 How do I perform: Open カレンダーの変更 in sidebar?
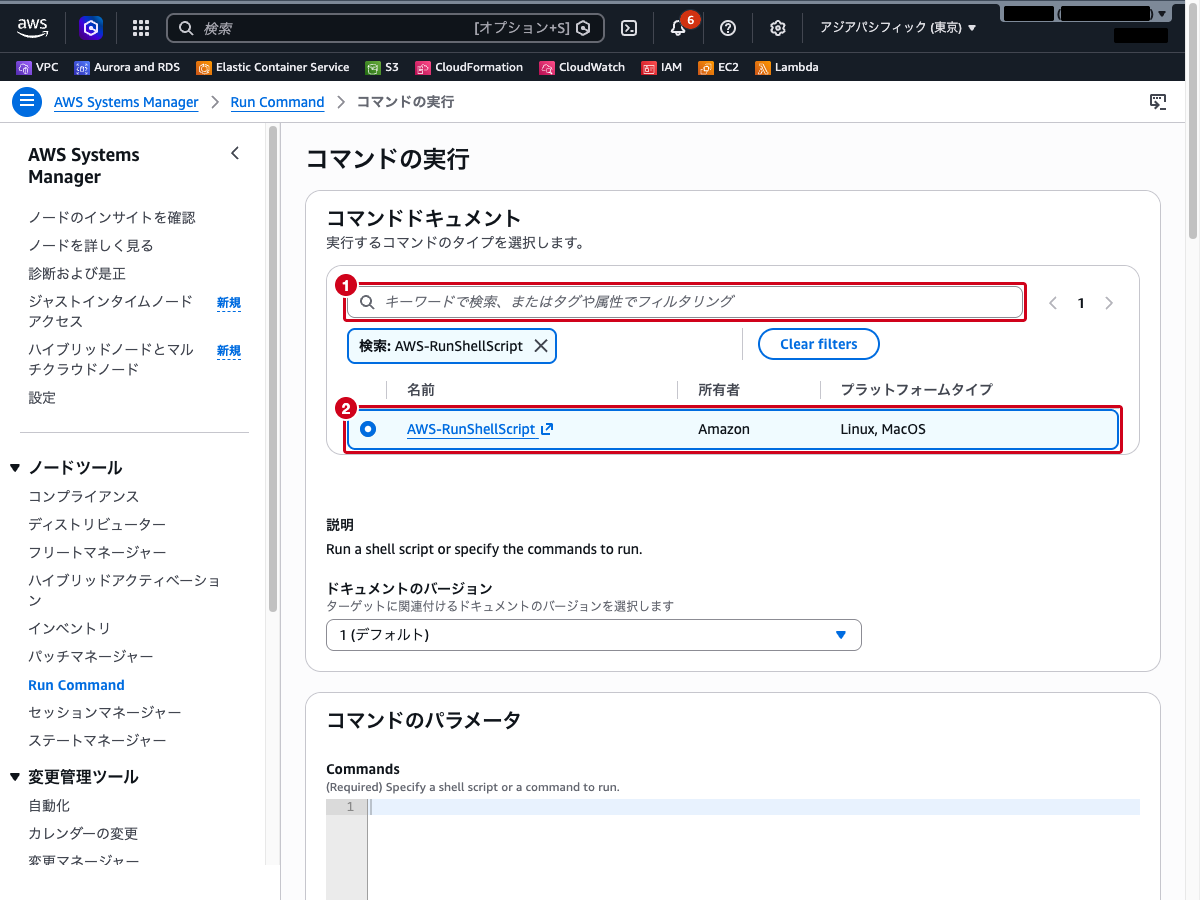pos(83,833)
